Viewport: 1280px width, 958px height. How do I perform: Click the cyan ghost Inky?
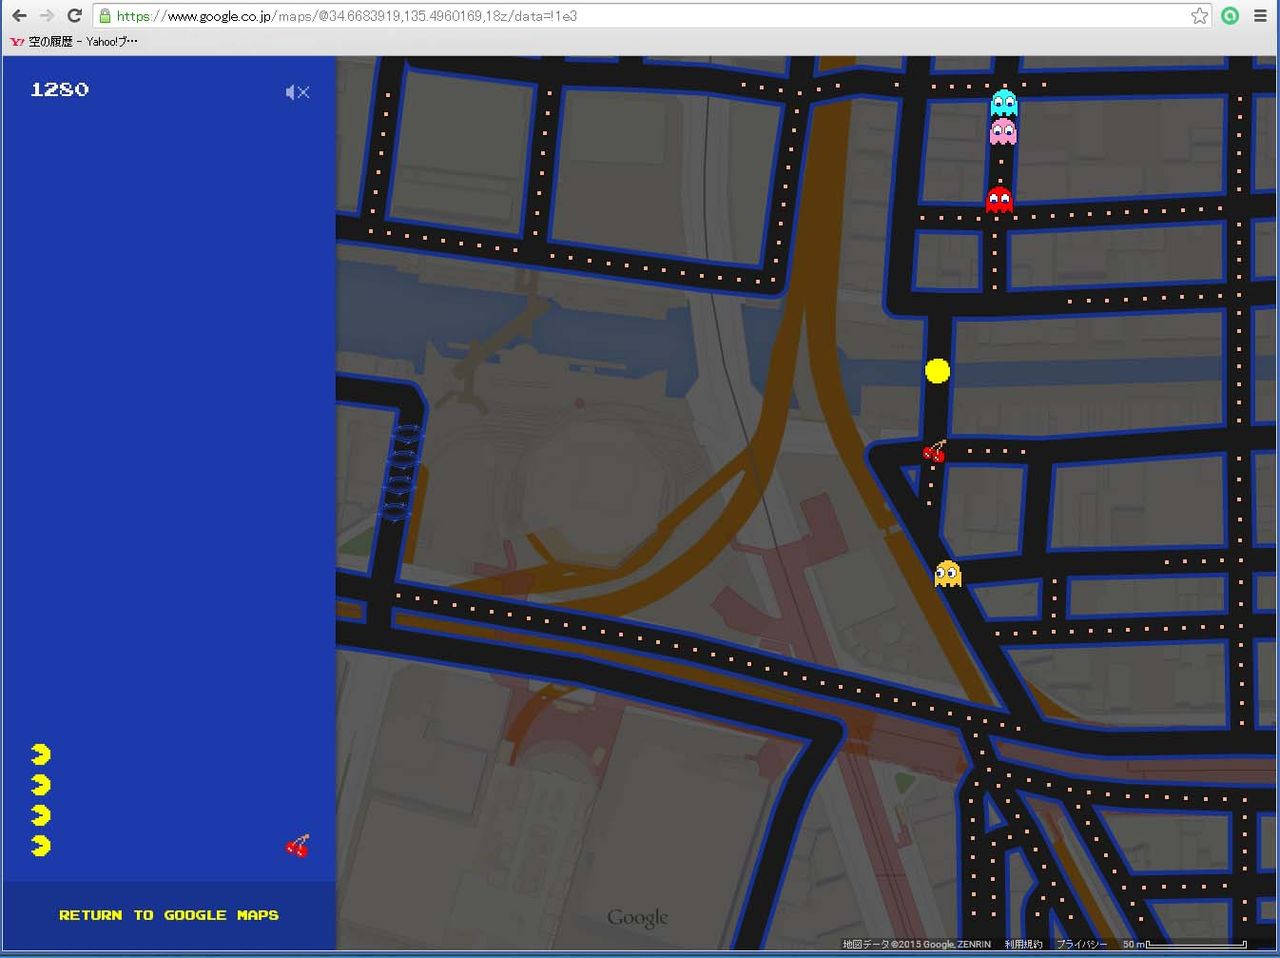coord(1003,103)
